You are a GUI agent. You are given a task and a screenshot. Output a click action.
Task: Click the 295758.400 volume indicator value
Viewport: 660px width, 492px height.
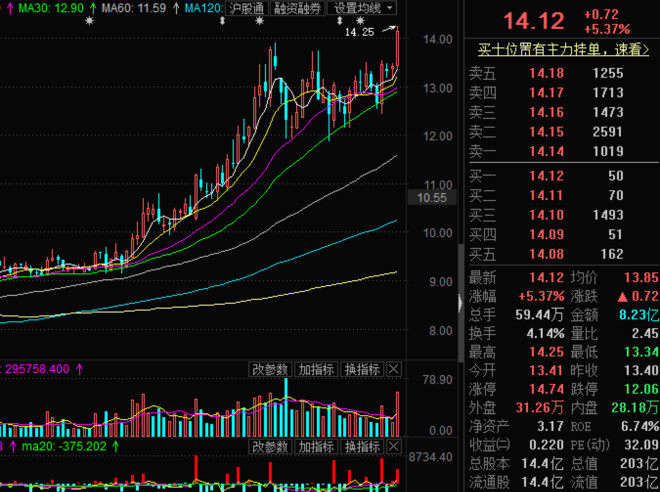coord(37,370)
